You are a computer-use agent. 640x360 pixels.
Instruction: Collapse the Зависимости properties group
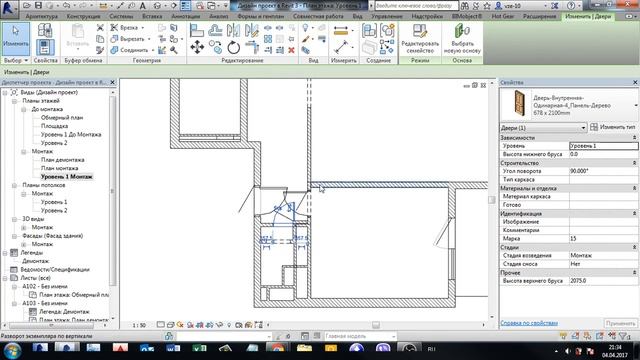click(634, 138)
